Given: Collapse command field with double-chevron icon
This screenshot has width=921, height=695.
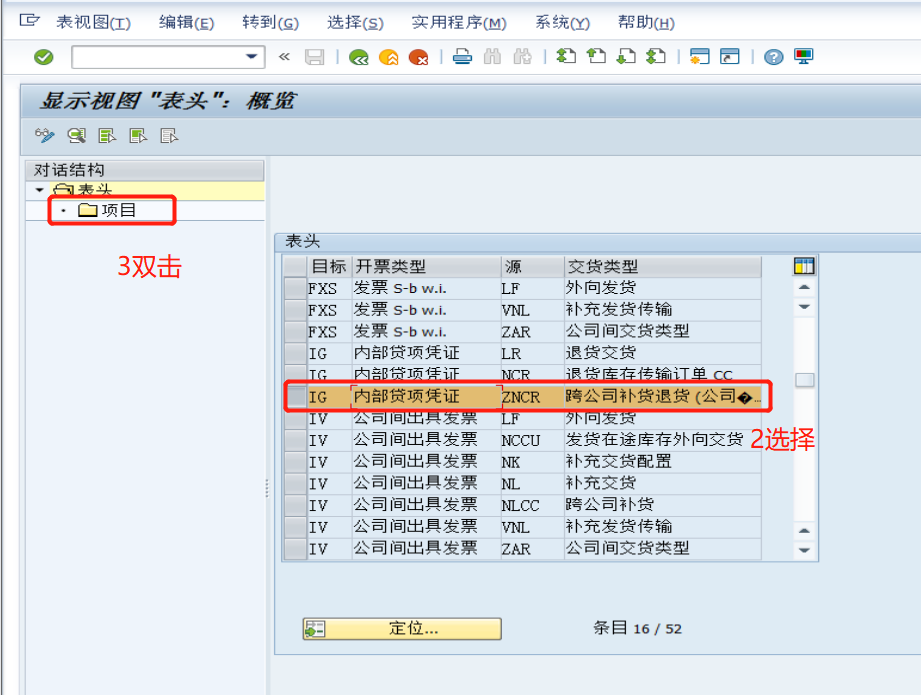Looking at the screenshot, I should click(x=284, y=57).
